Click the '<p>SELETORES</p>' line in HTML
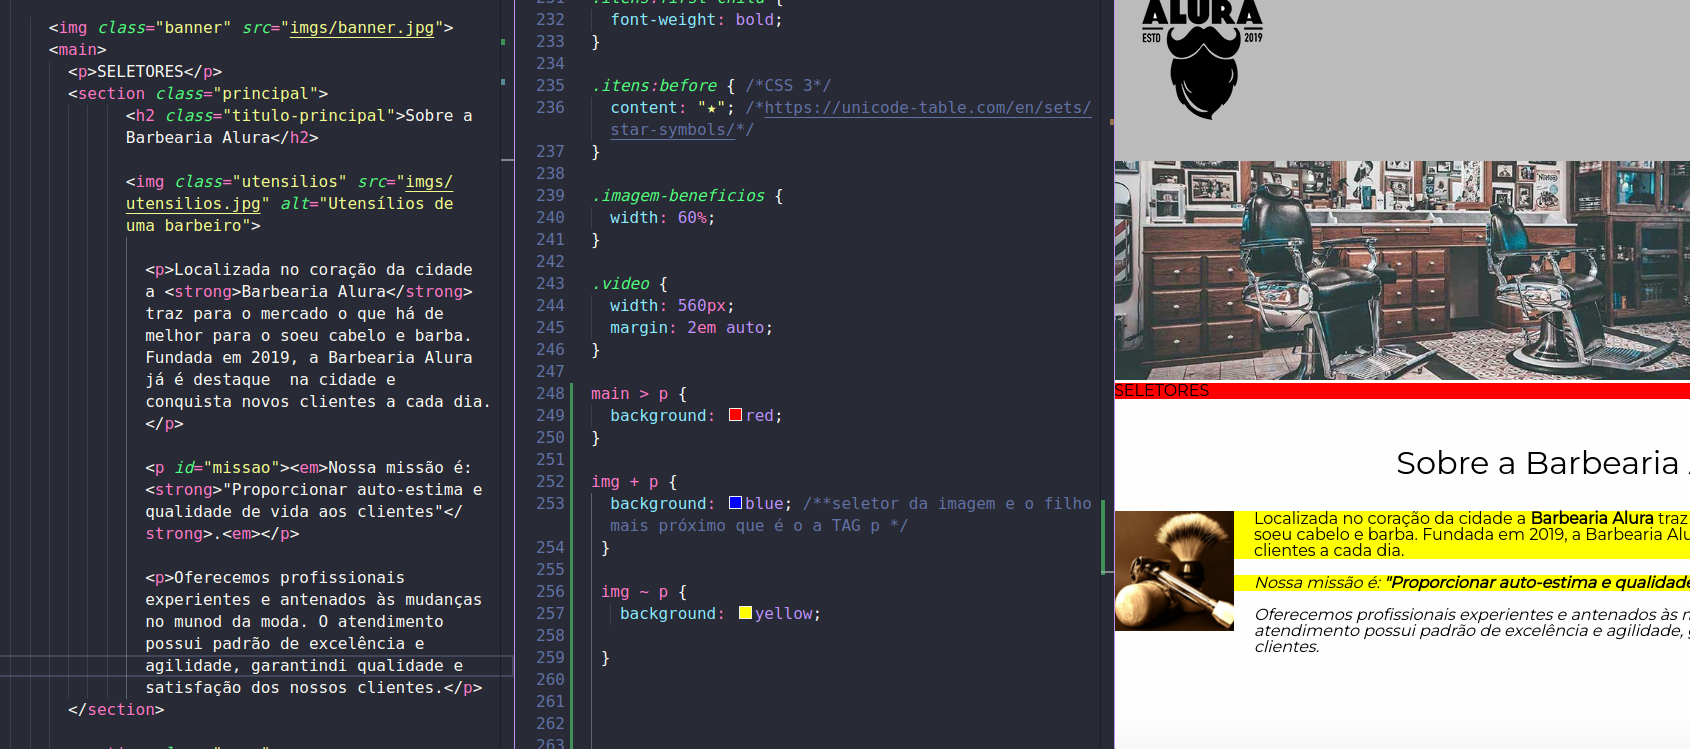 (x=145, y=72)
